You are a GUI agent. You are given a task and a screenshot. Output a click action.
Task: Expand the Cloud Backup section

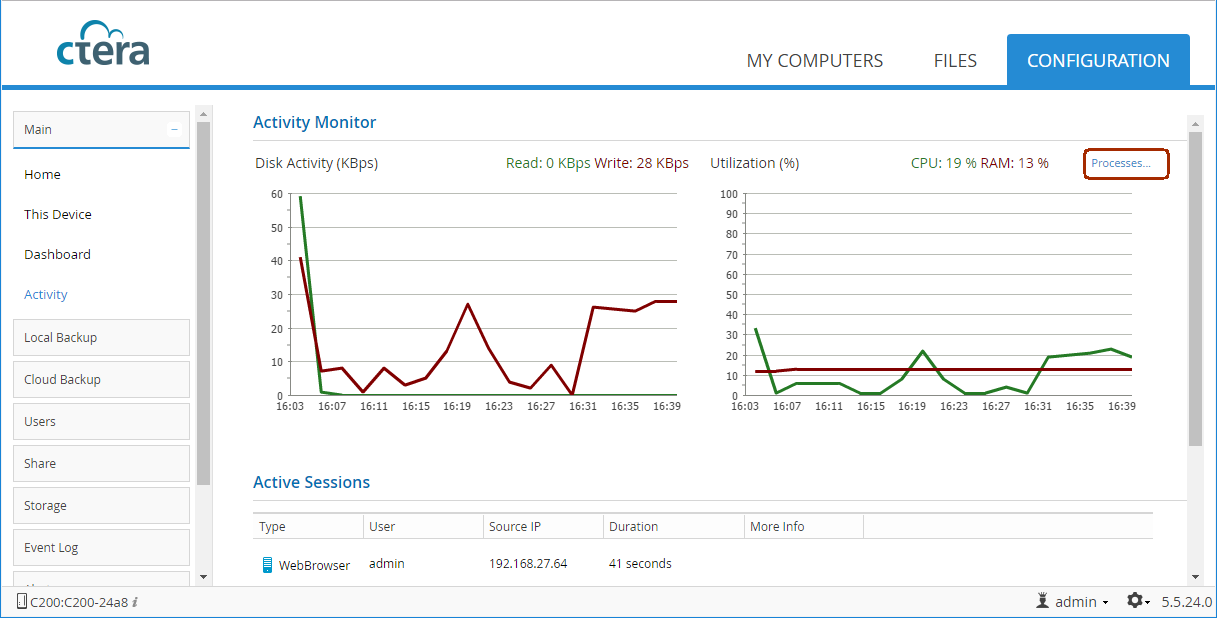tap(101, 380)
